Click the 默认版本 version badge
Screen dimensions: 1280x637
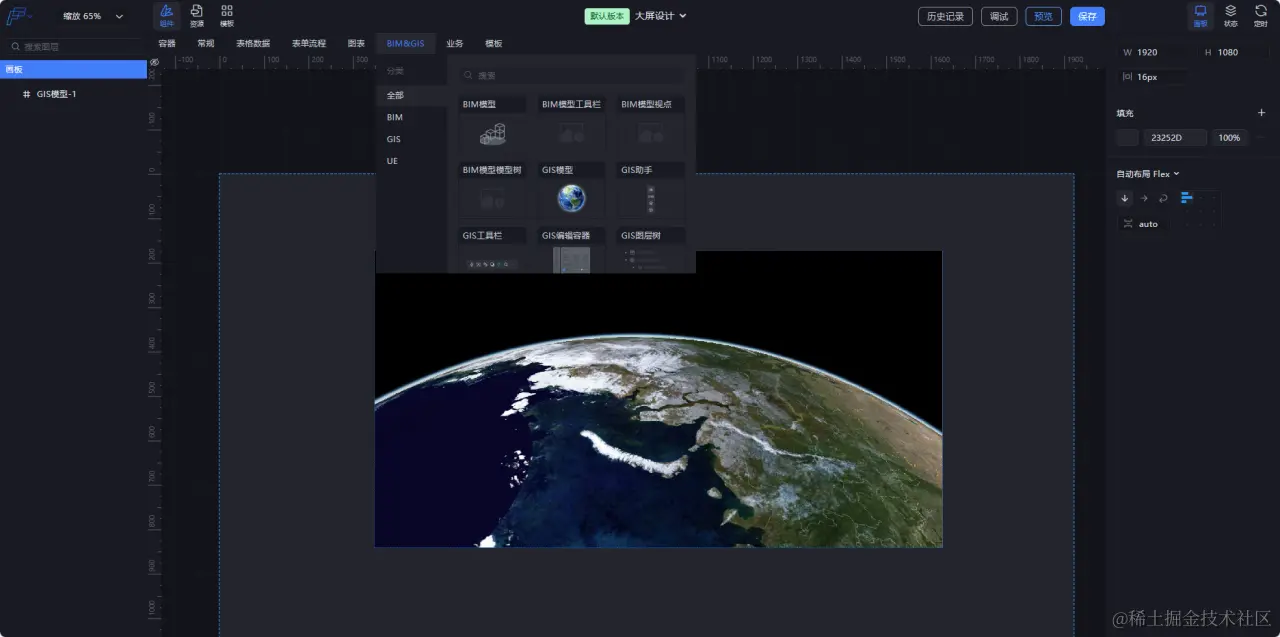point(607,16)
